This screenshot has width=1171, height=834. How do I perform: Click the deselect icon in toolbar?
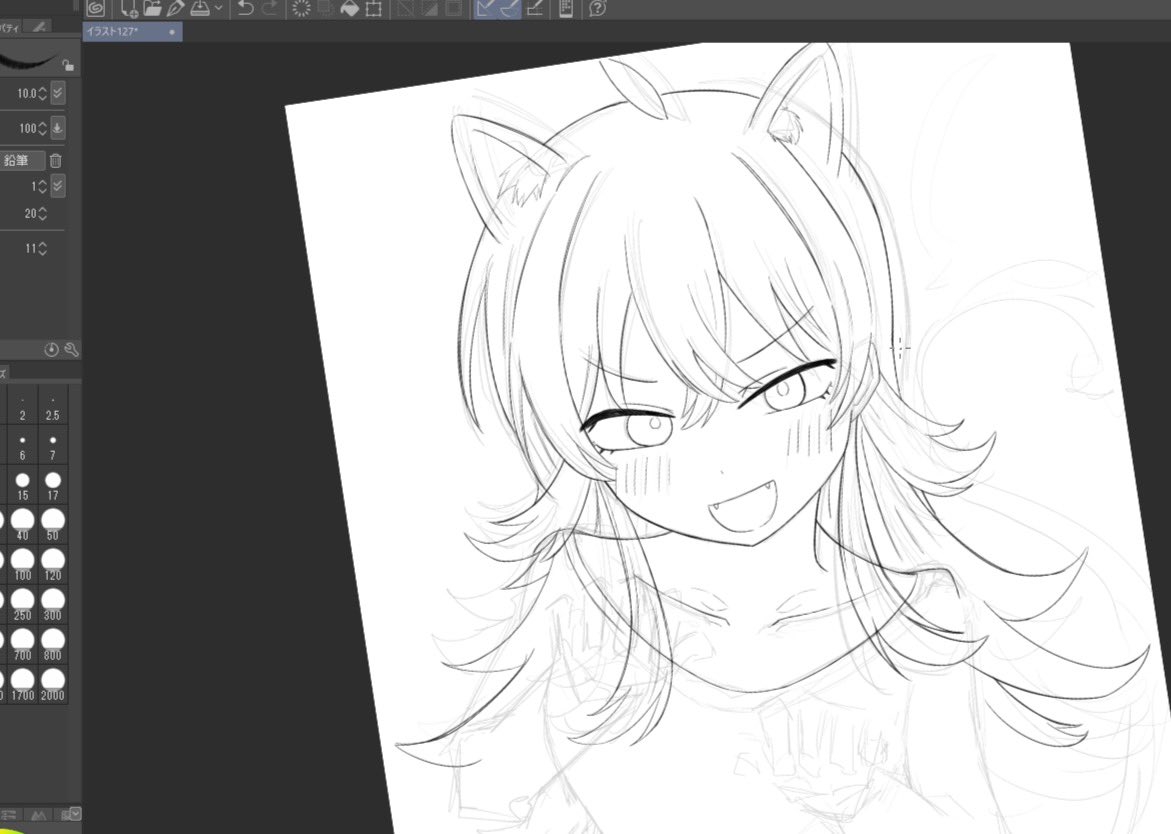(x=406, y=8)
